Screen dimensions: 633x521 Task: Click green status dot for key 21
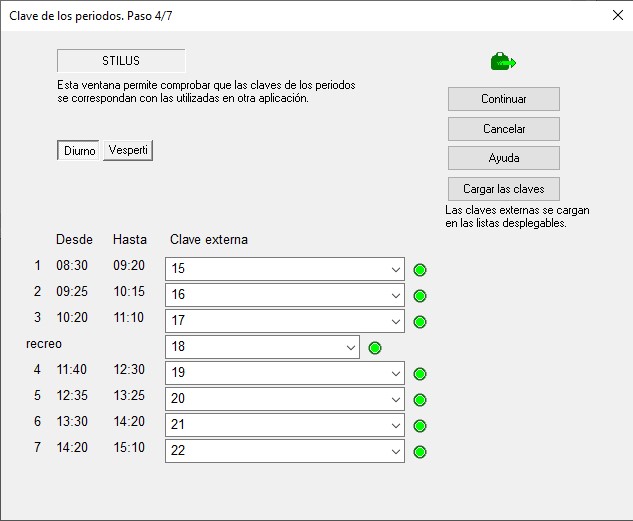coord(420,426)
